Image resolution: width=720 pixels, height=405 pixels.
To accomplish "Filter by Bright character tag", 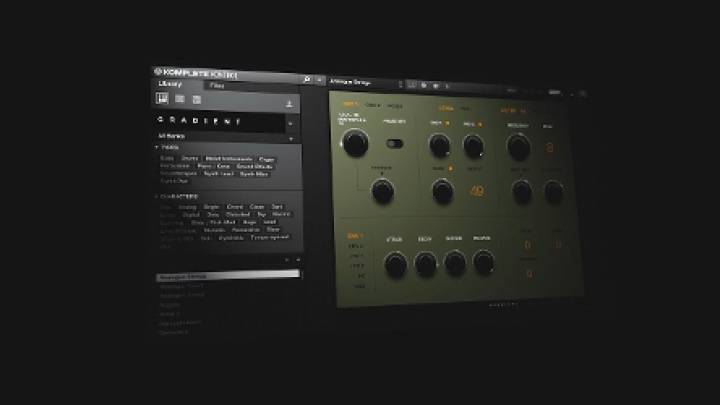I will point(212,207).
